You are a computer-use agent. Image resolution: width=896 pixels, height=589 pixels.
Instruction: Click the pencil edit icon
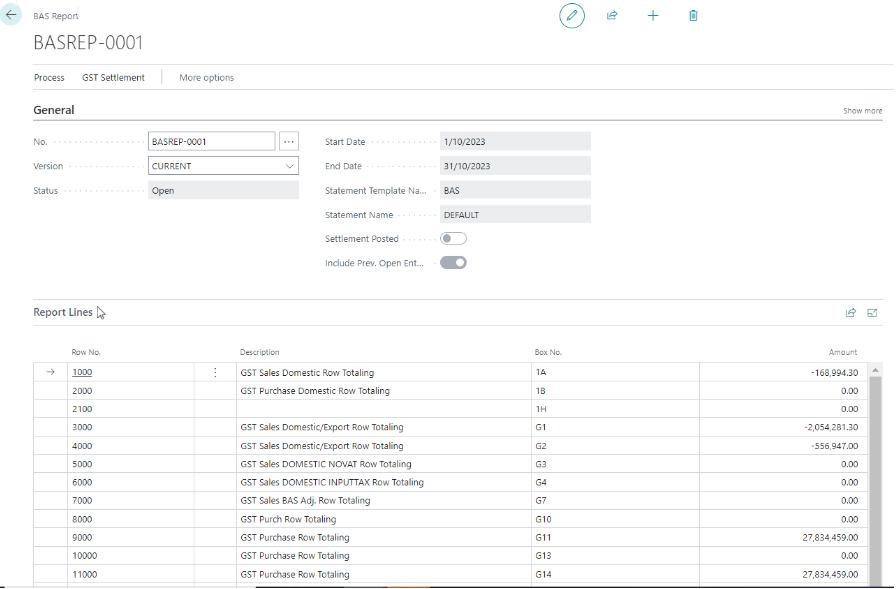click(x=572, y=16)
